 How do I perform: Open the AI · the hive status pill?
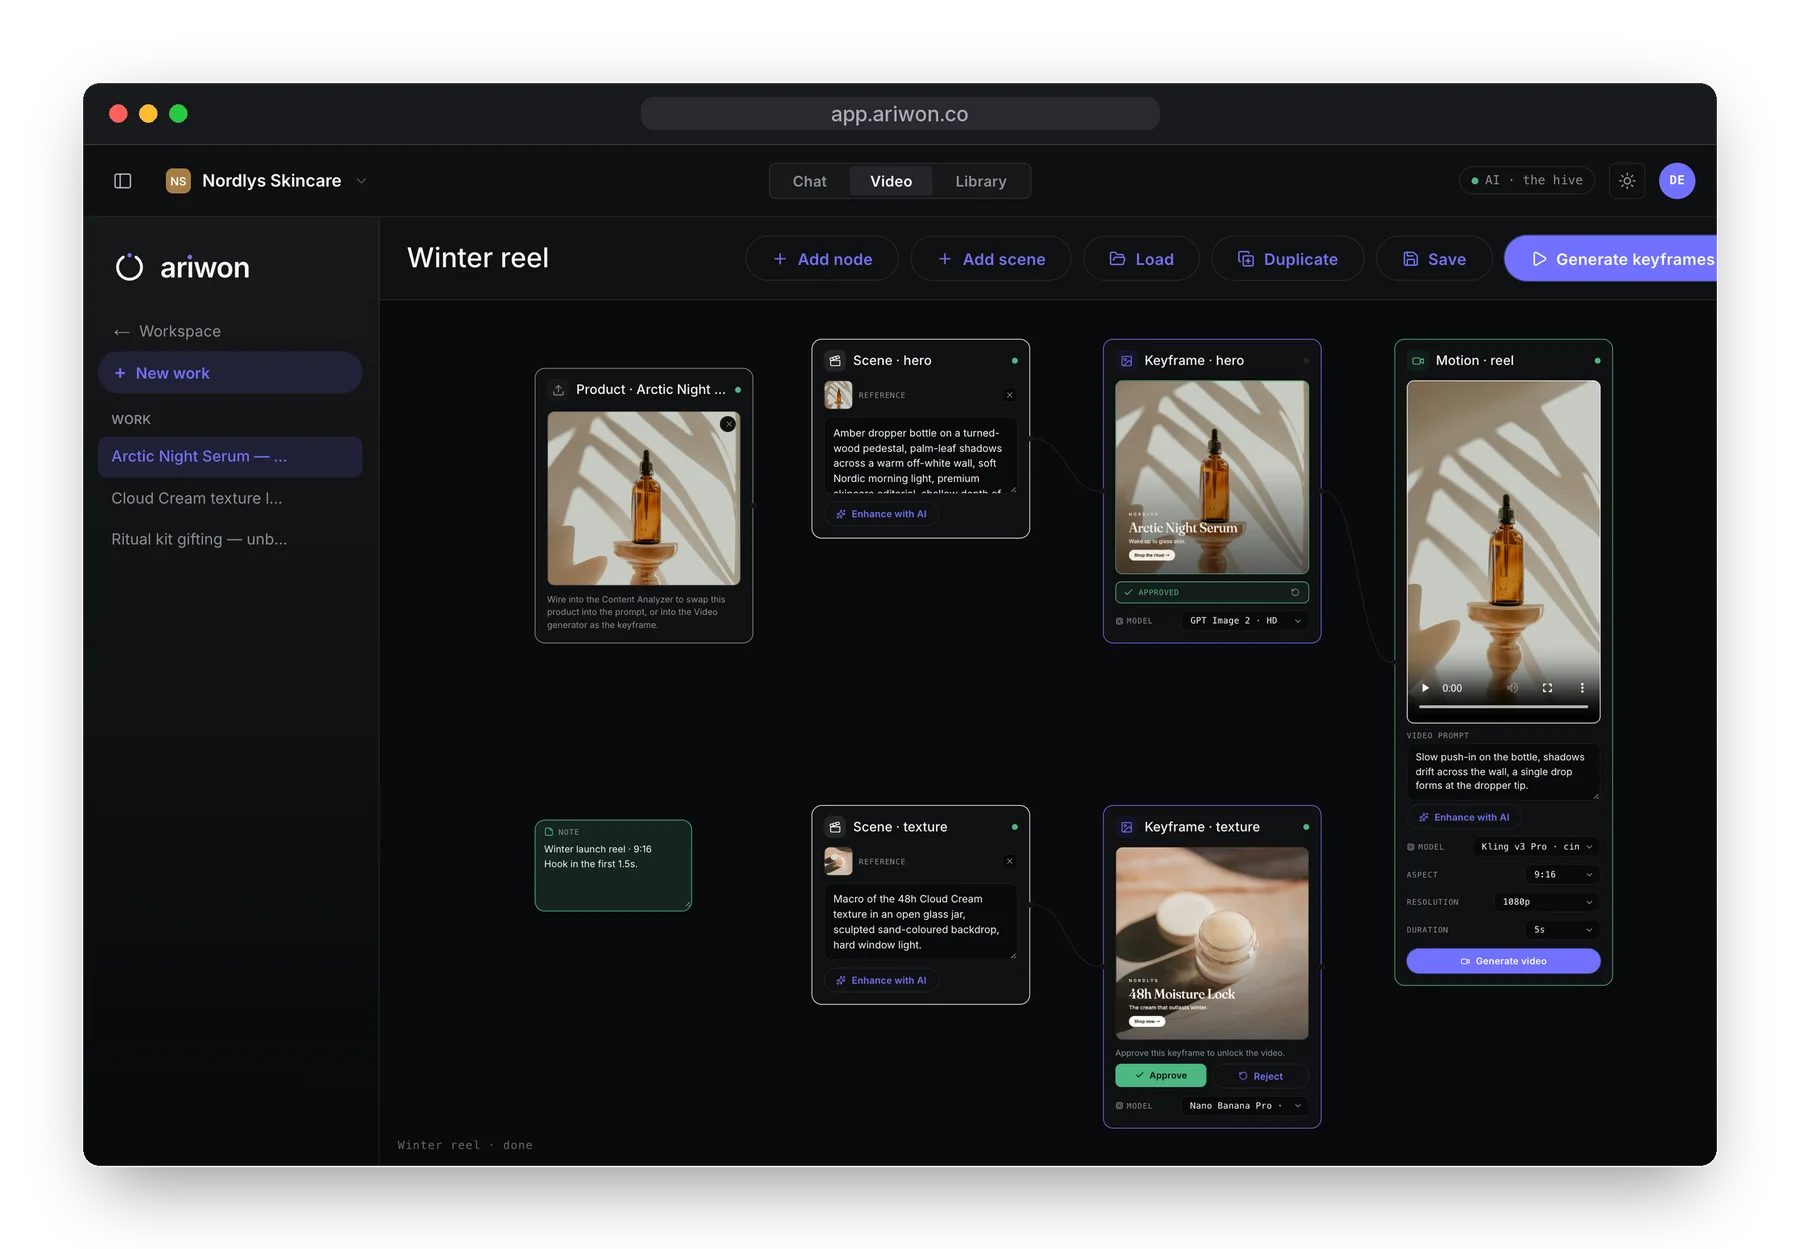(1527, 180)
